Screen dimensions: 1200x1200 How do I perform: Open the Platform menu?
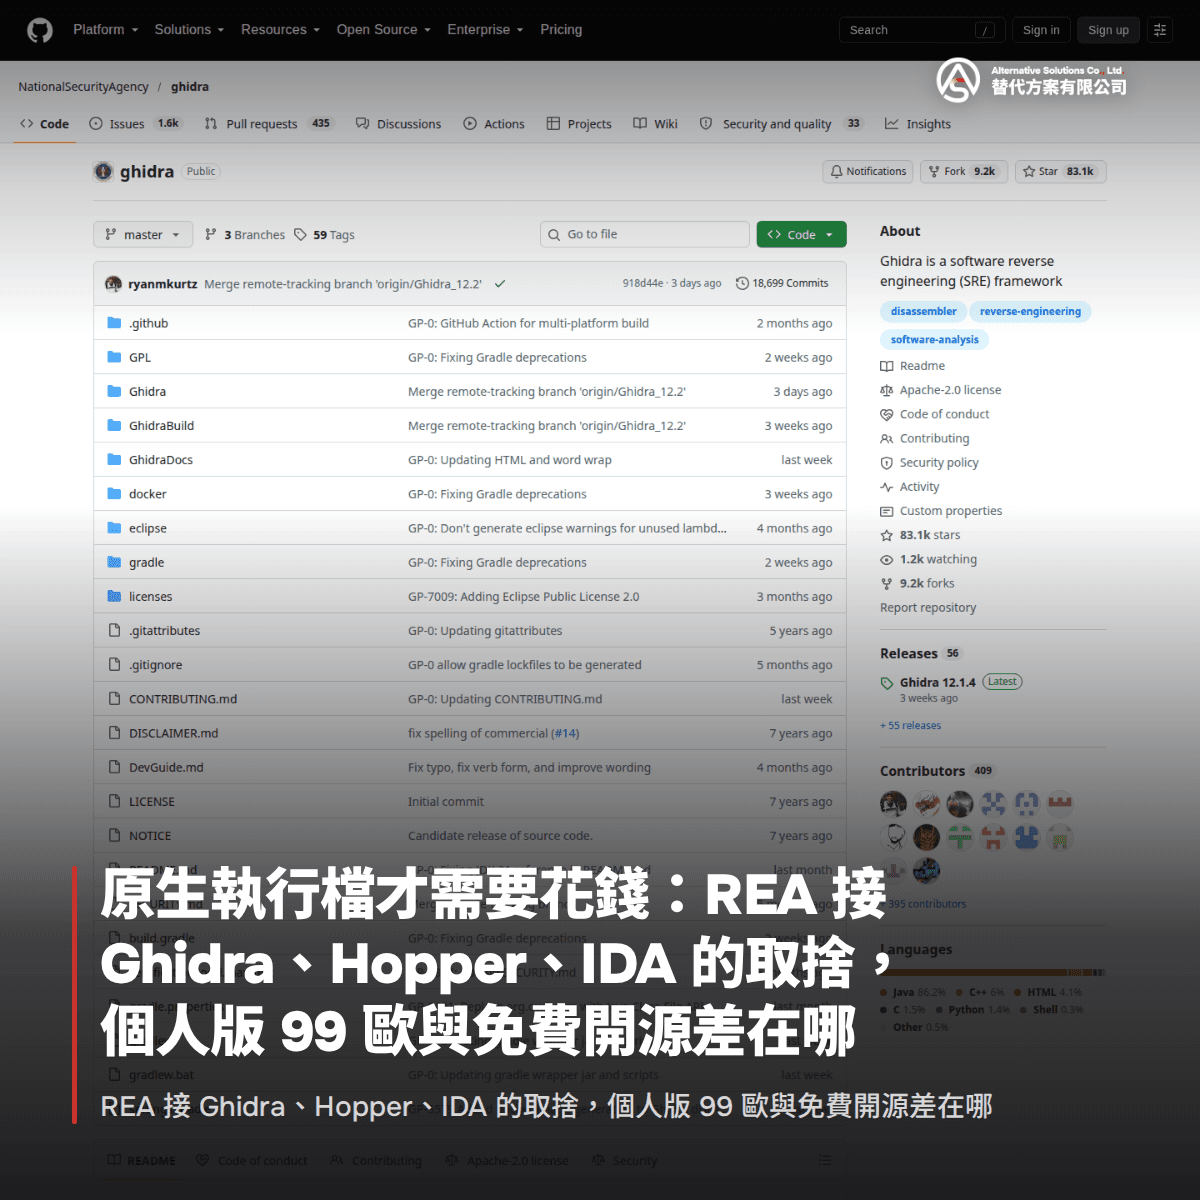(x=105, y=30)
